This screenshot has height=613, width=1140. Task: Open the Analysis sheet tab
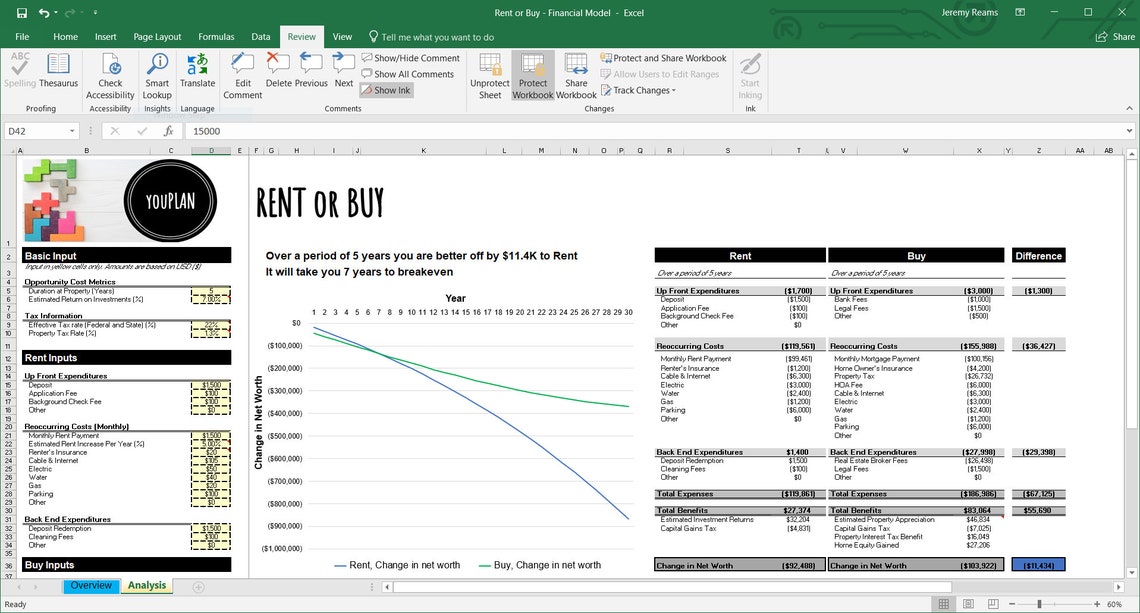point(146,585)
